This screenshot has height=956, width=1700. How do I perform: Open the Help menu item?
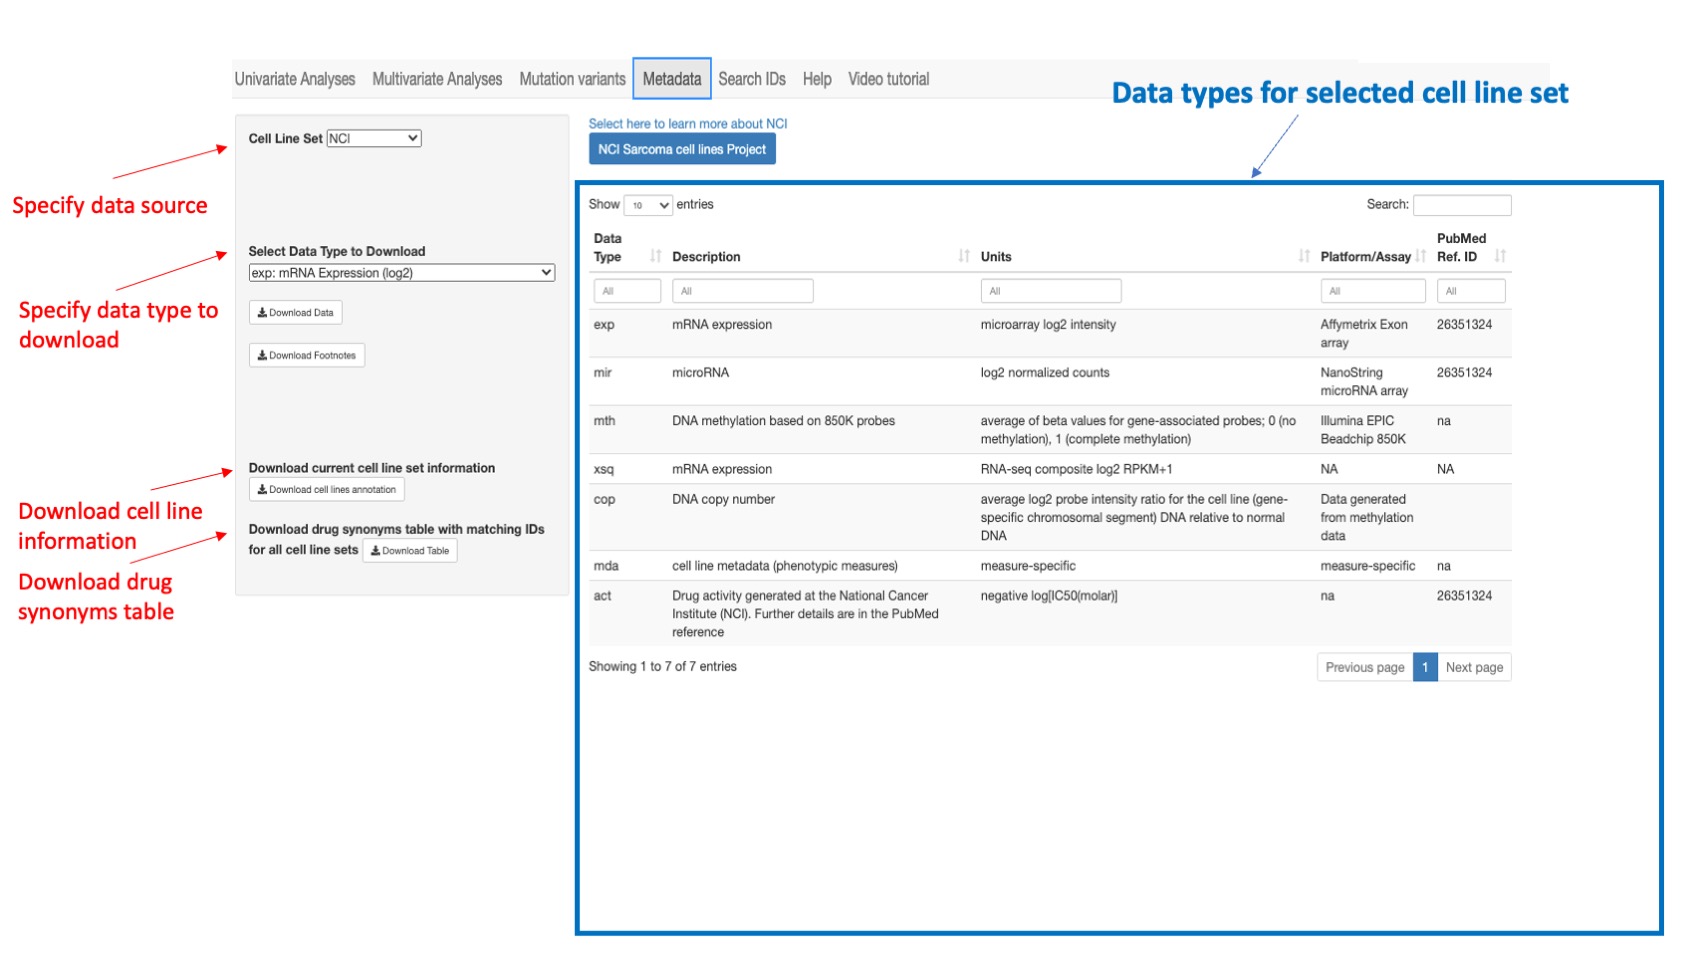click(816, 79)
